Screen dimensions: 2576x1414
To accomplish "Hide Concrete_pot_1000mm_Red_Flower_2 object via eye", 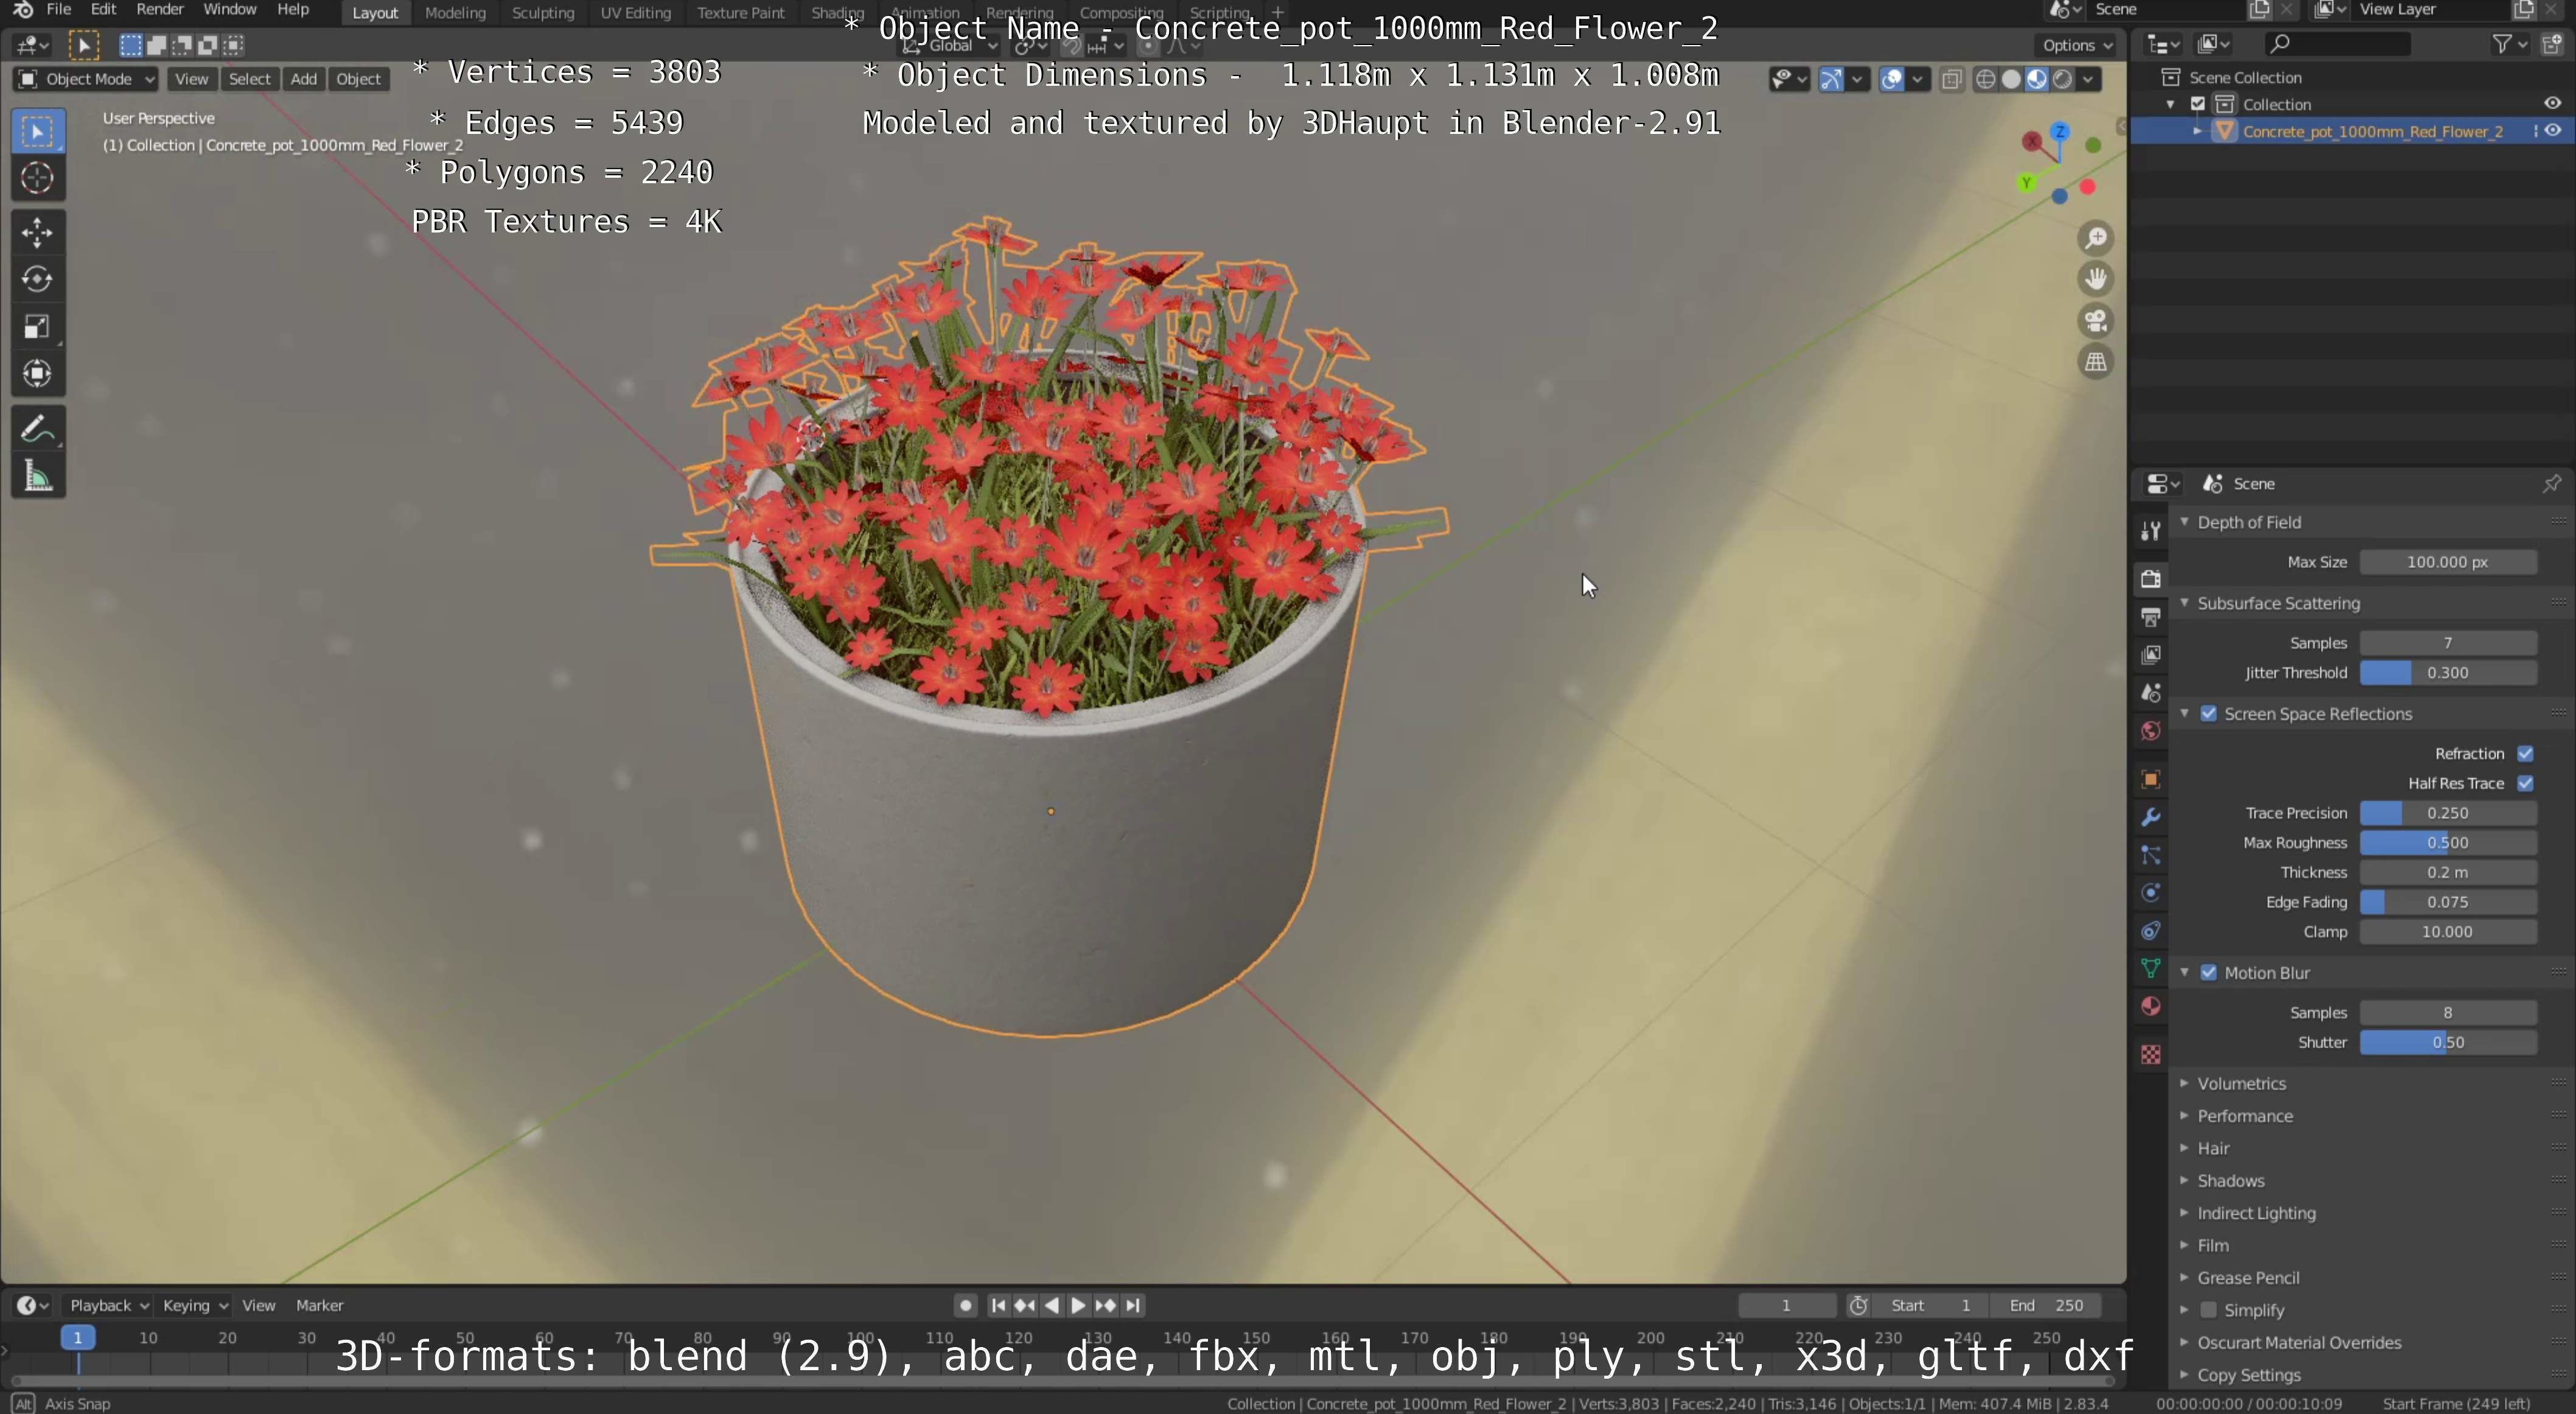I will tap(2553, 130).
